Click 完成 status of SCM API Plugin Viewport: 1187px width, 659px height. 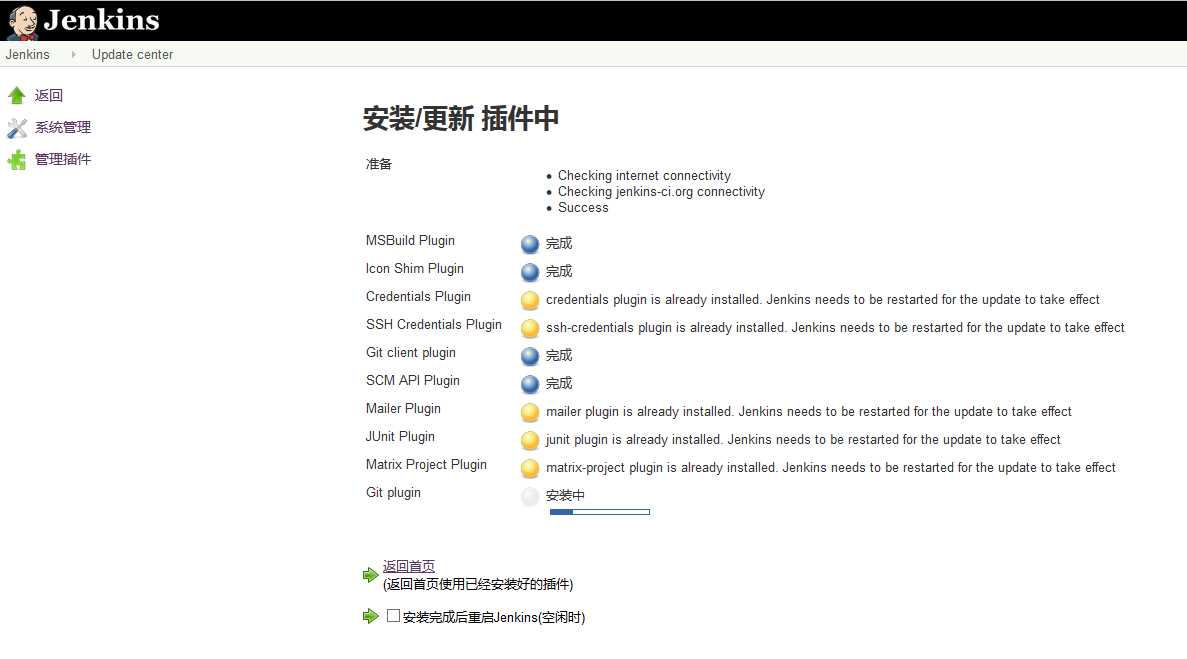click(x=559, y=384)
